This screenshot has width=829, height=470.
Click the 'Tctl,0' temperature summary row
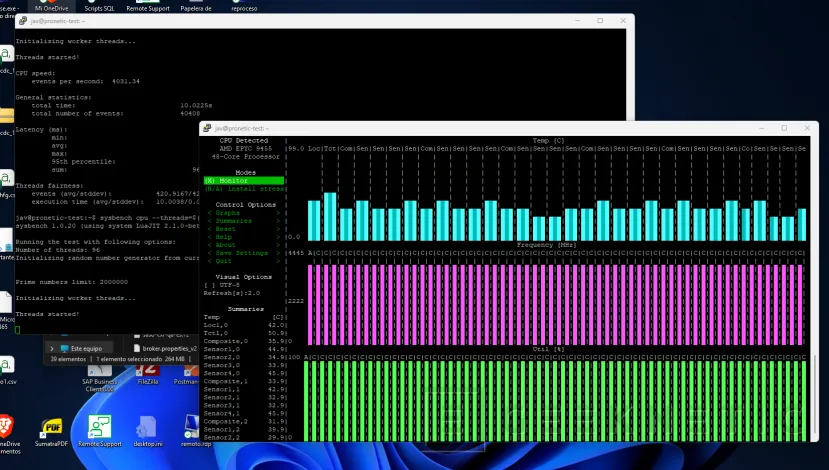(x=245, y=333)
